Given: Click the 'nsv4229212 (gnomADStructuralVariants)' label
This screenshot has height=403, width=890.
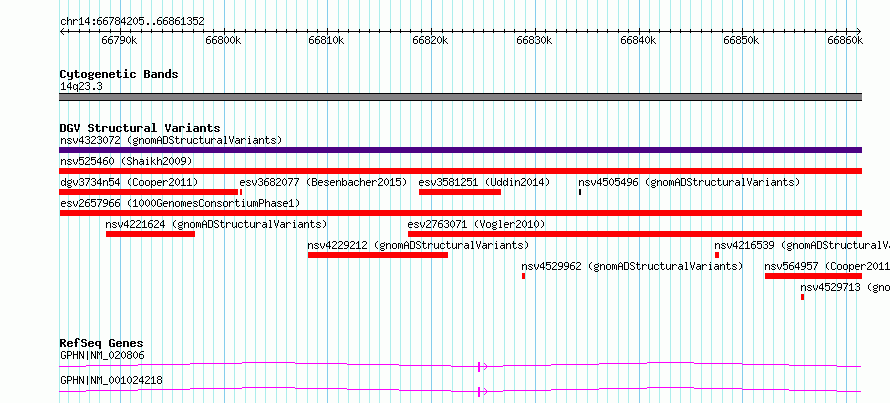Looking at the screenshot, I should (x=418, y=245).
